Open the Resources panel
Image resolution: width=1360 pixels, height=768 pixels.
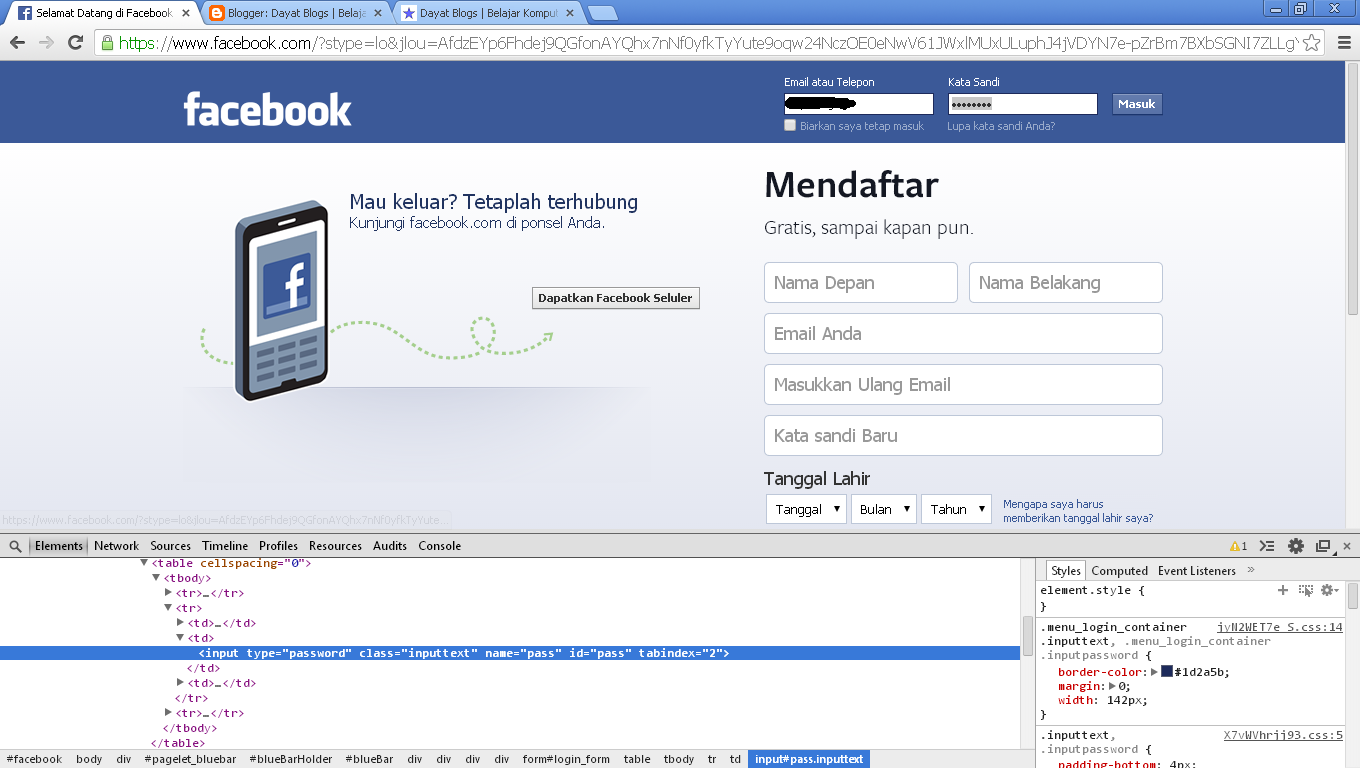click(336, 546)
